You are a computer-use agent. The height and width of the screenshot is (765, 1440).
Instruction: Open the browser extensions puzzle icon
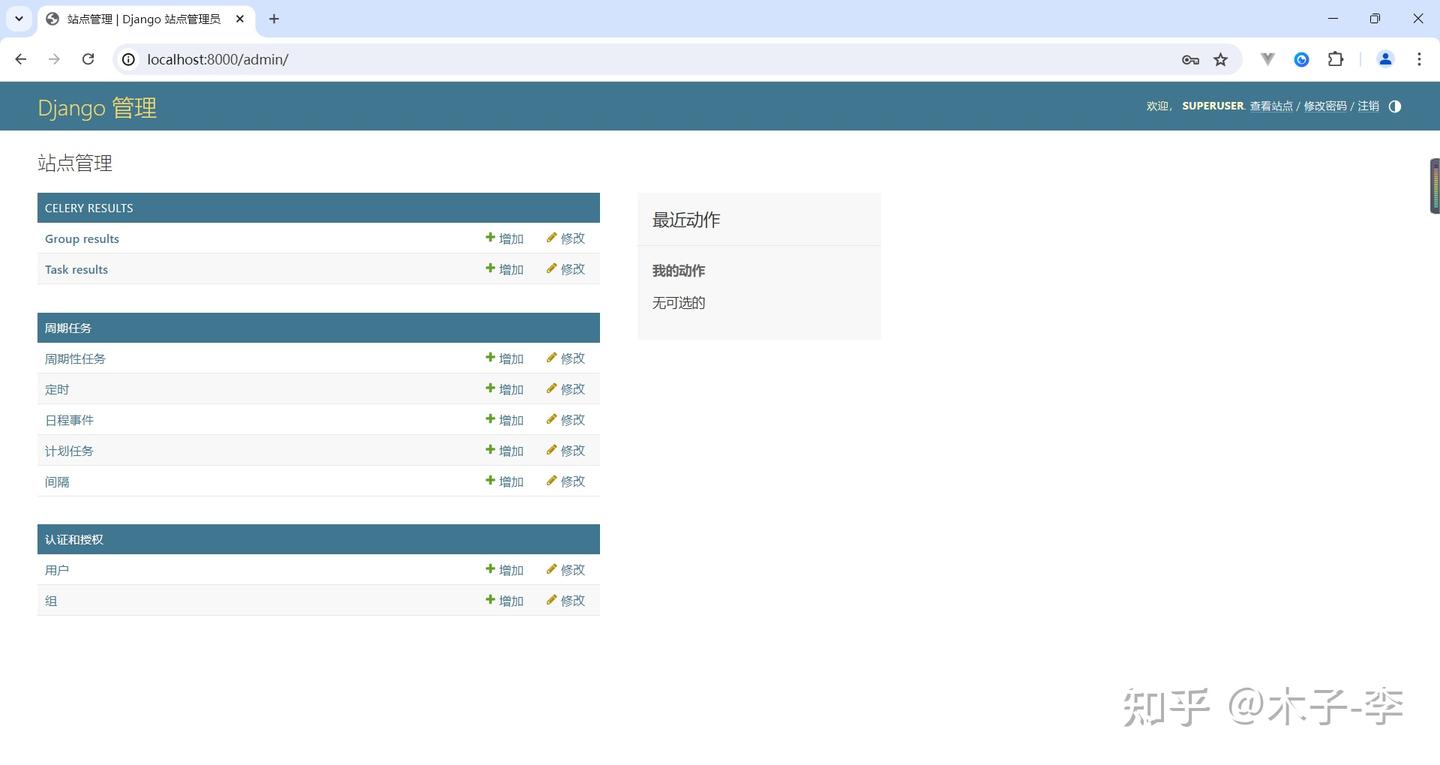[1335, 59]
